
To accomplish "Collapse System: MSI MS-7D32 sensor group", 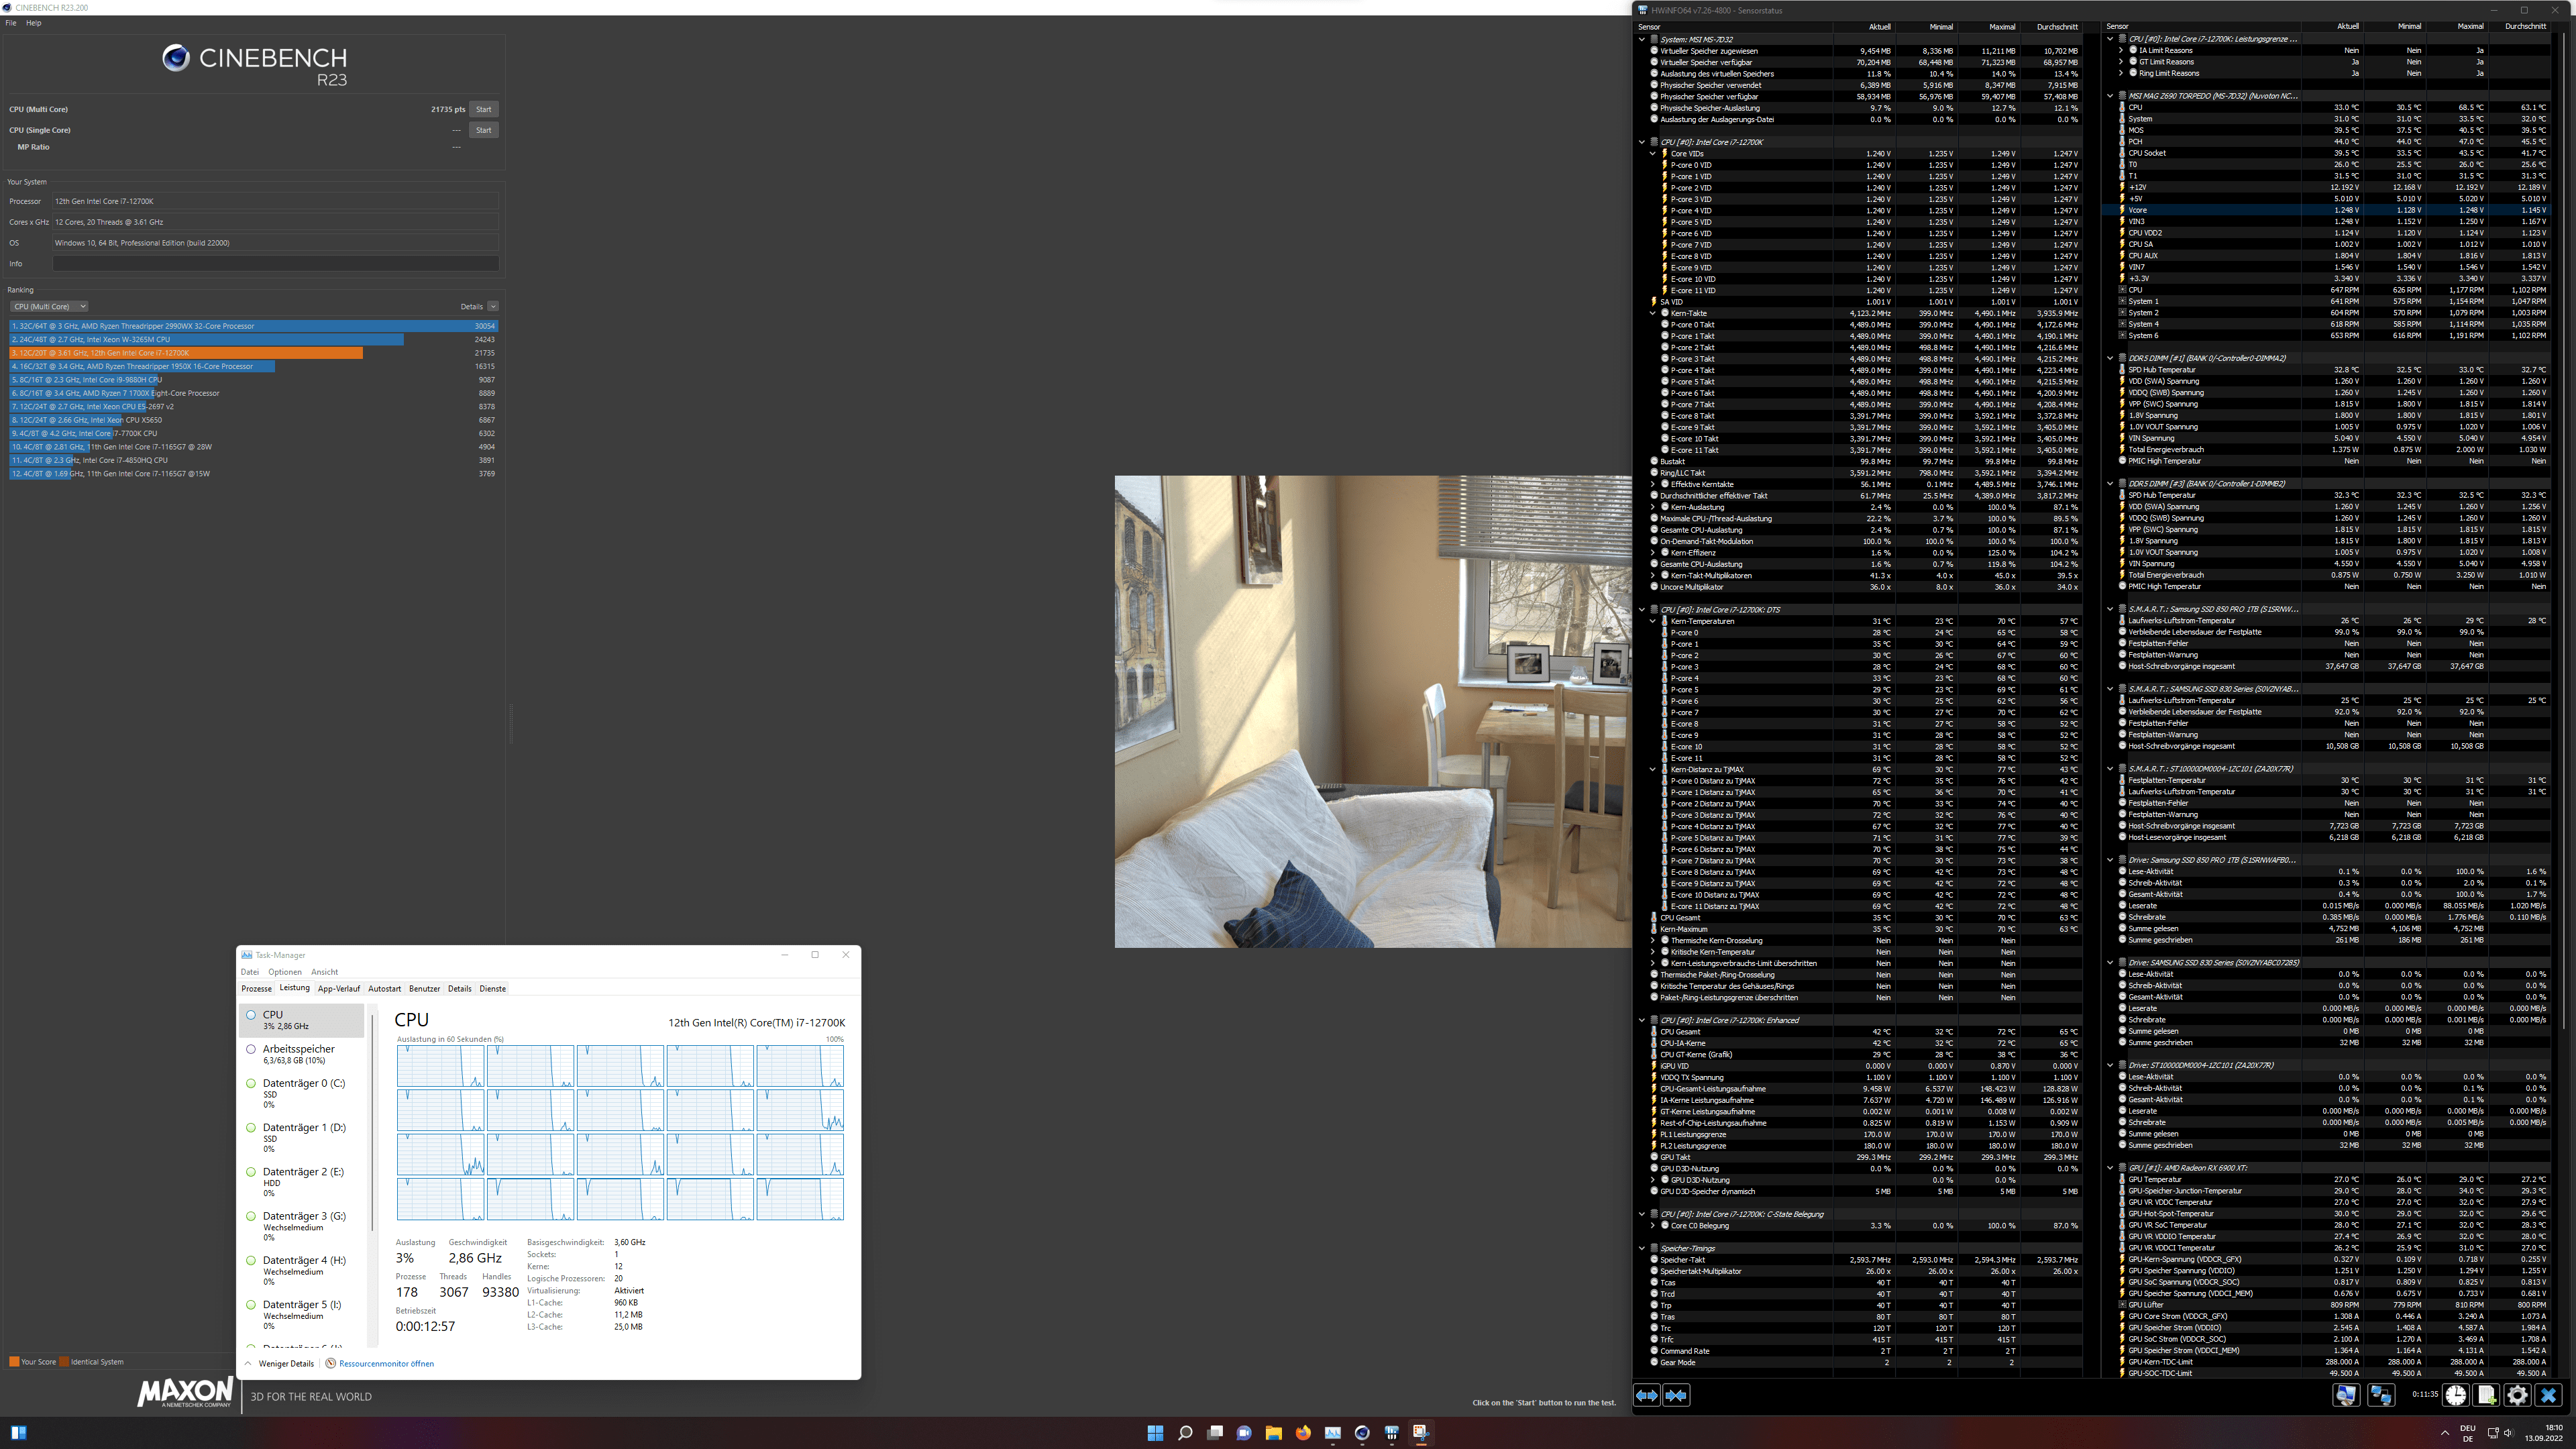I will (1642, 39).
